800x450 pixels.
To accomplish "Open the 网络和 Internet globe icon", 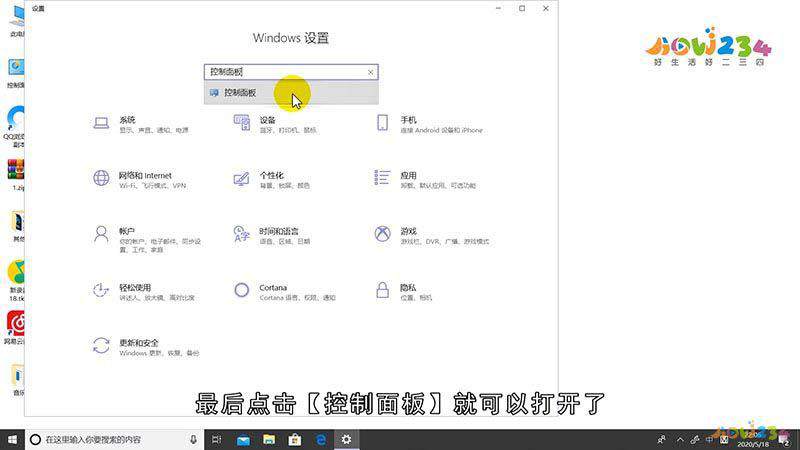I will (101, 178).
